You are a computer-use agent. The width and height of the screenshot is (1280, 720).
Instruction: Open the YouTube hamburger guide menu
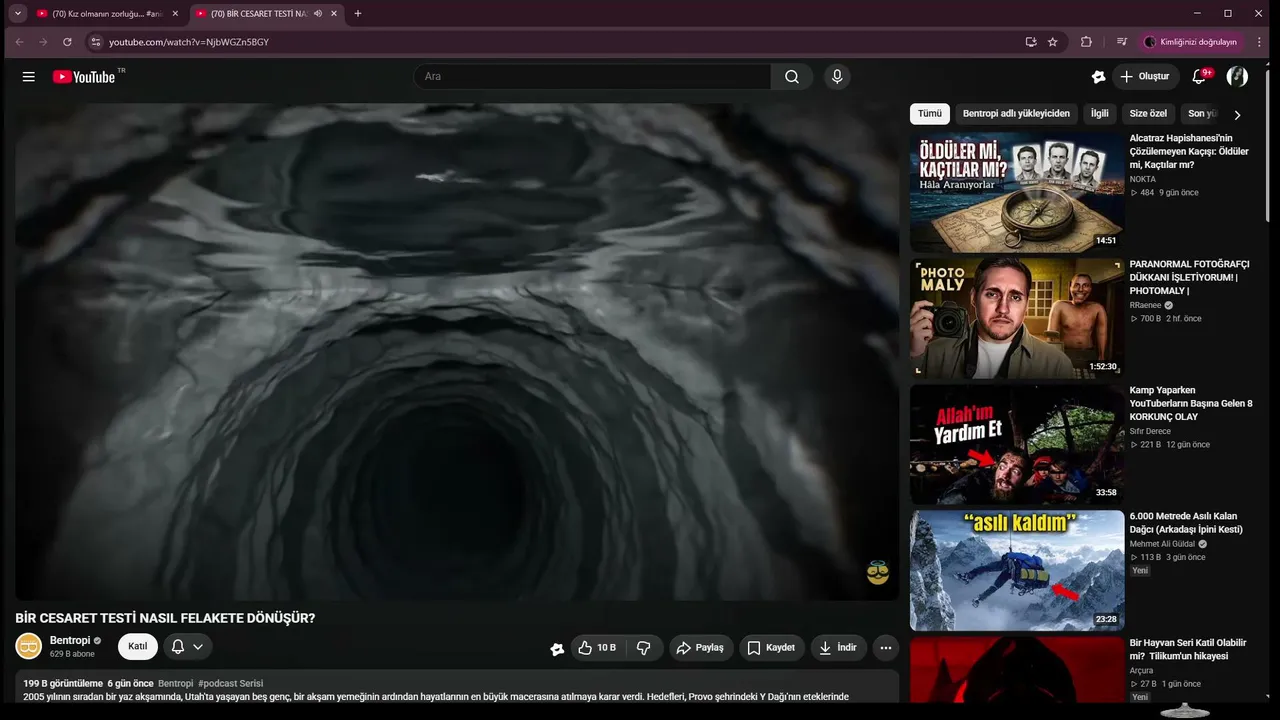pos(29,77)
